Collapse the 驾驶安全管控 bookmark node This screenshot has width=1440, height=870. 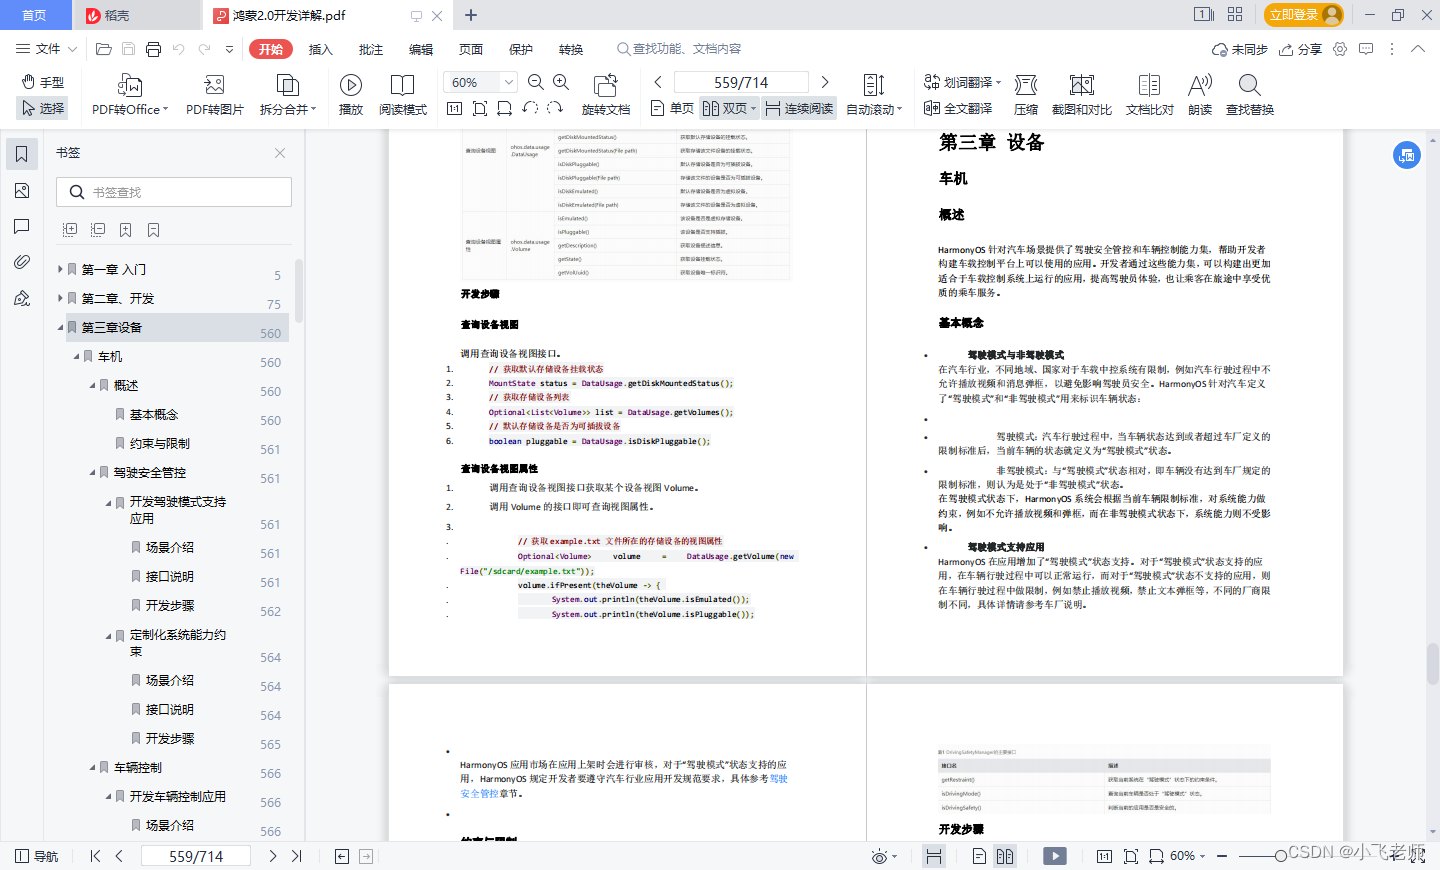(x=92, y=472)
